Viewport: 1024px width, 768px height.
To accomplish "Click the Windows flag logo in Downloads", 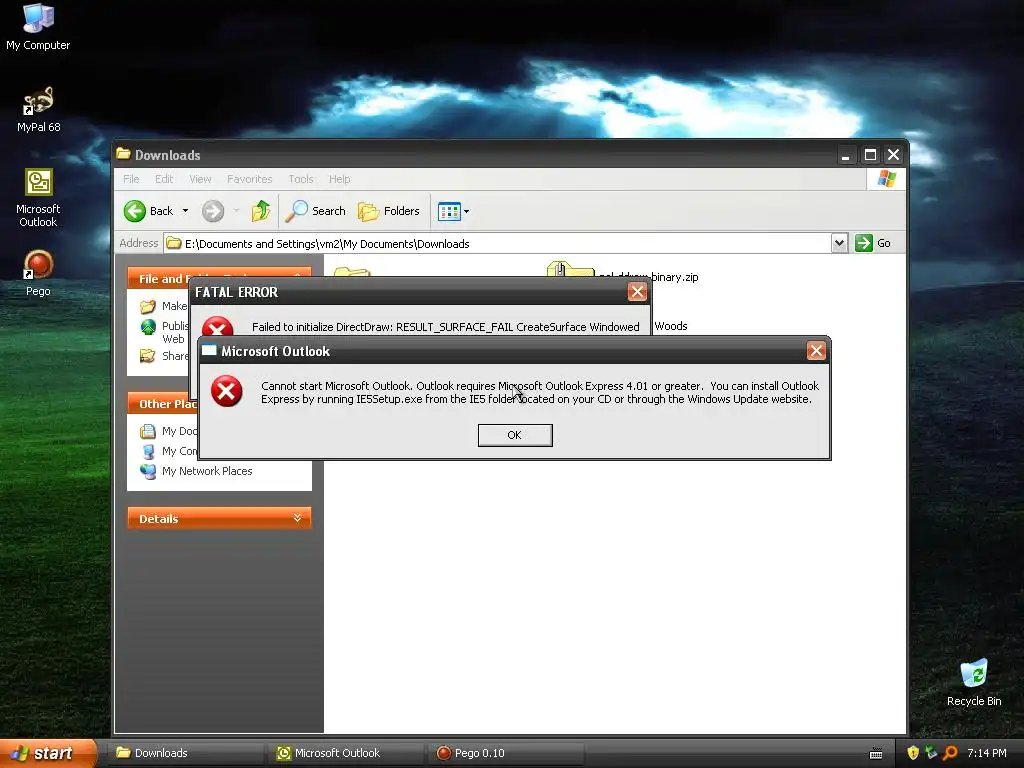I will point(886,178).
